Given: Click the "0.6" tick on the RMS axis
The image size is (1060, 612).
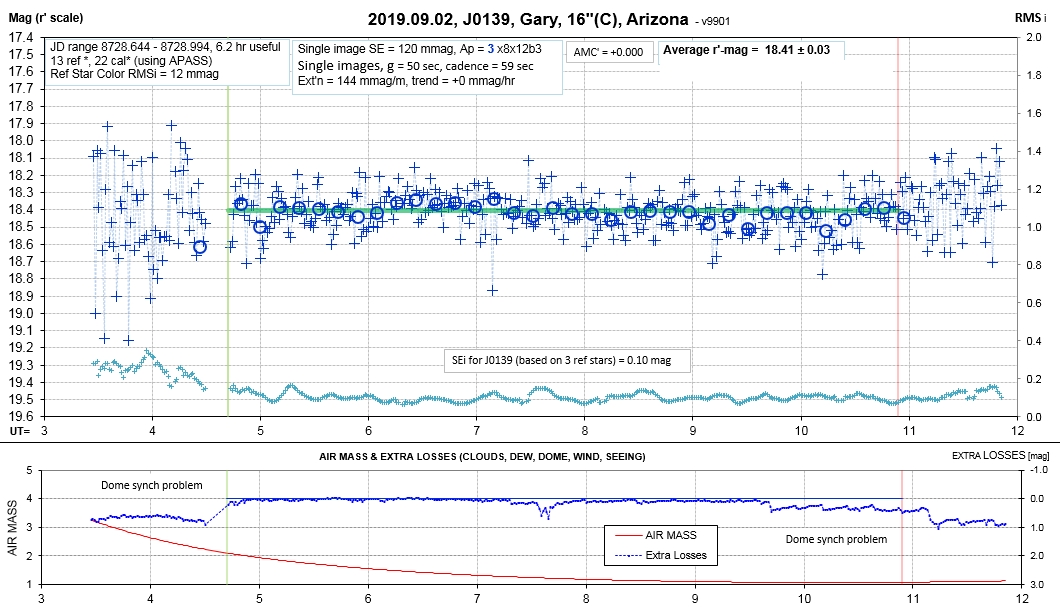Looking at the screenshot, I should (1034, 303).
